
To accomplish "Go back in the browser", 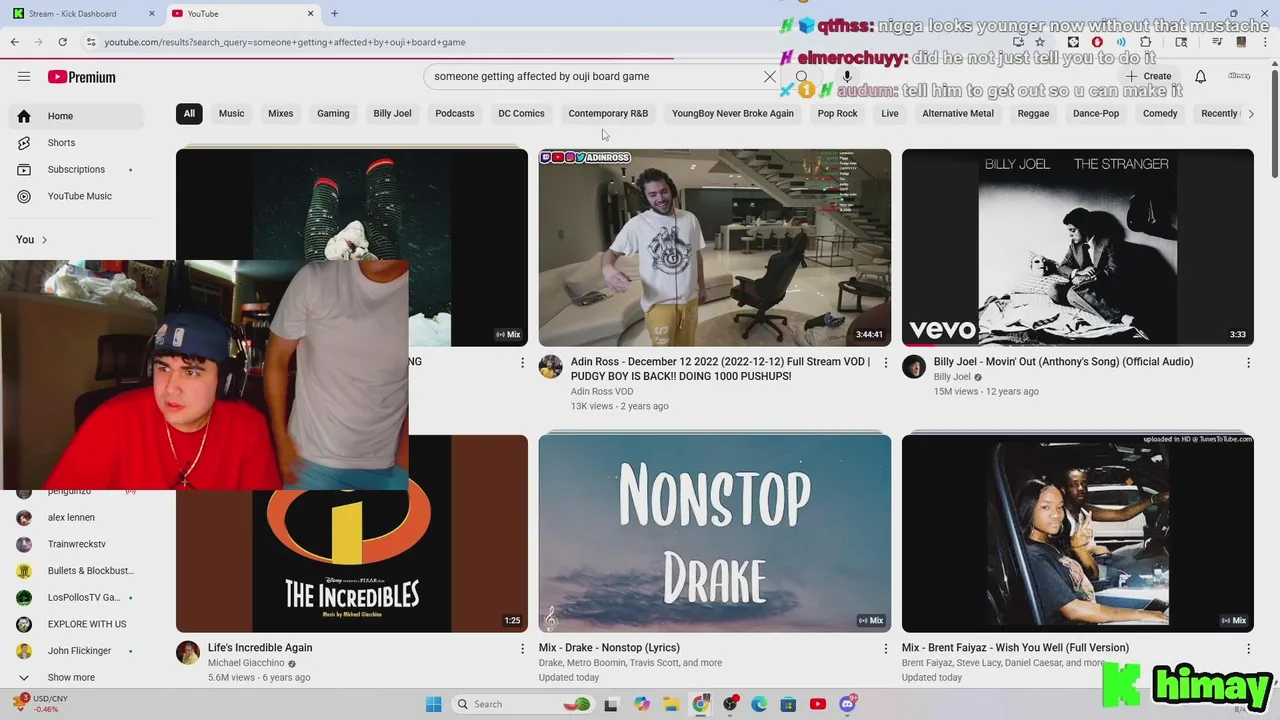I will pos(15,42).
